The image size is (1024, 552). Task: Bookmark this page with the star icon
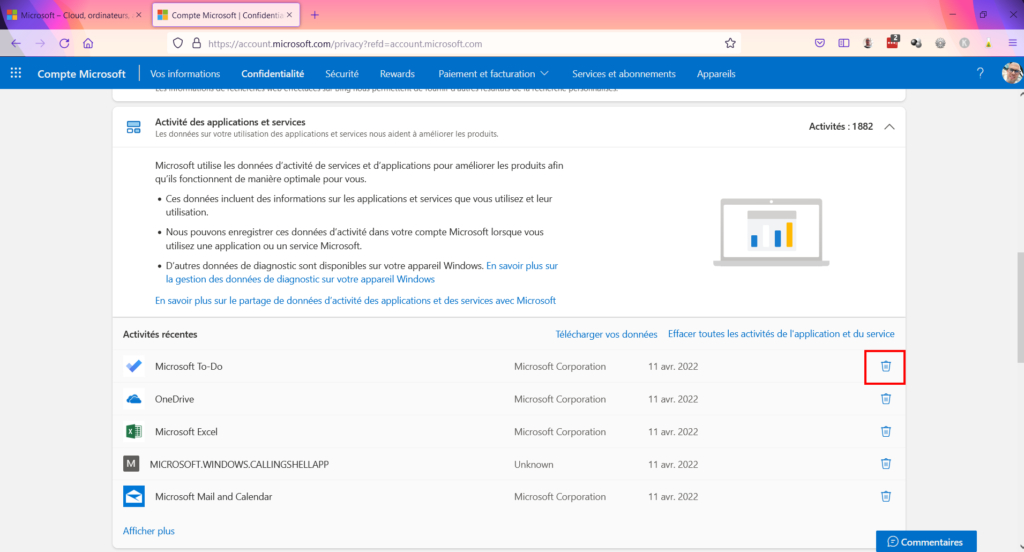point(730,44)
